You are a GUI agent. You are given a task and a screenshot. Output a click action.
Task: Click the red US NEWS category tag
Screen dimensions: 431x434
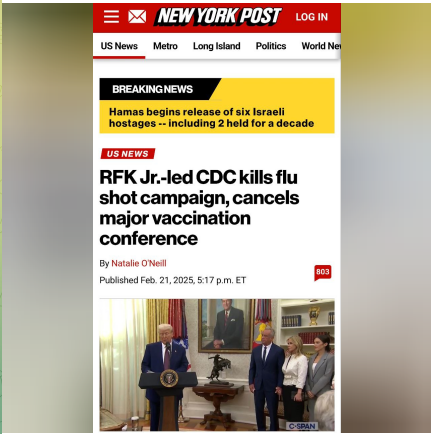pos(128,154)
